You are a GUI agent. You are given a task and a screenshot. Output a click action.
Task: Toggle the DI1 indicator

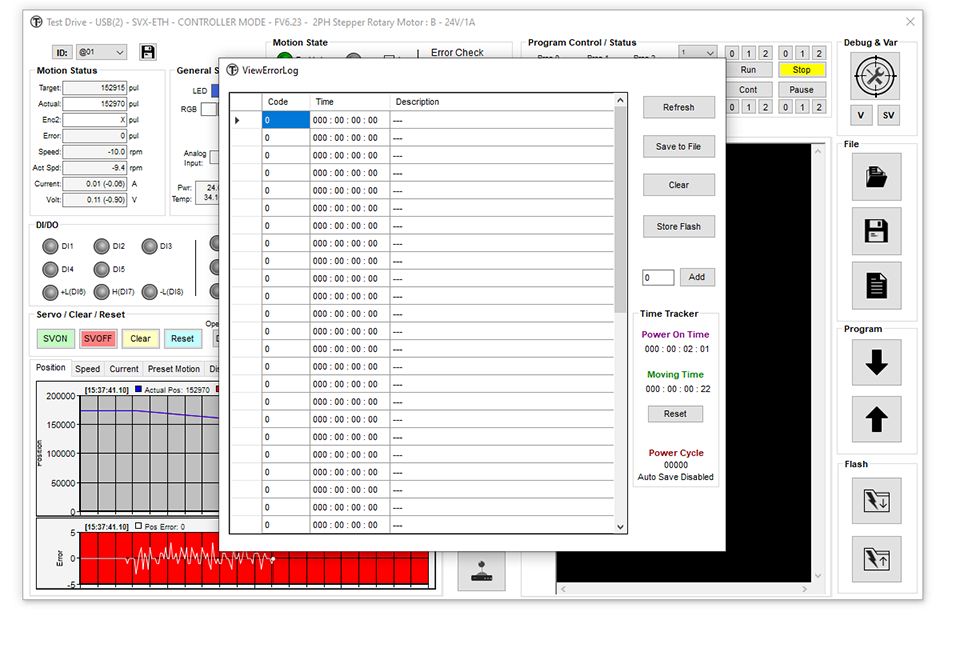[50, 246]
